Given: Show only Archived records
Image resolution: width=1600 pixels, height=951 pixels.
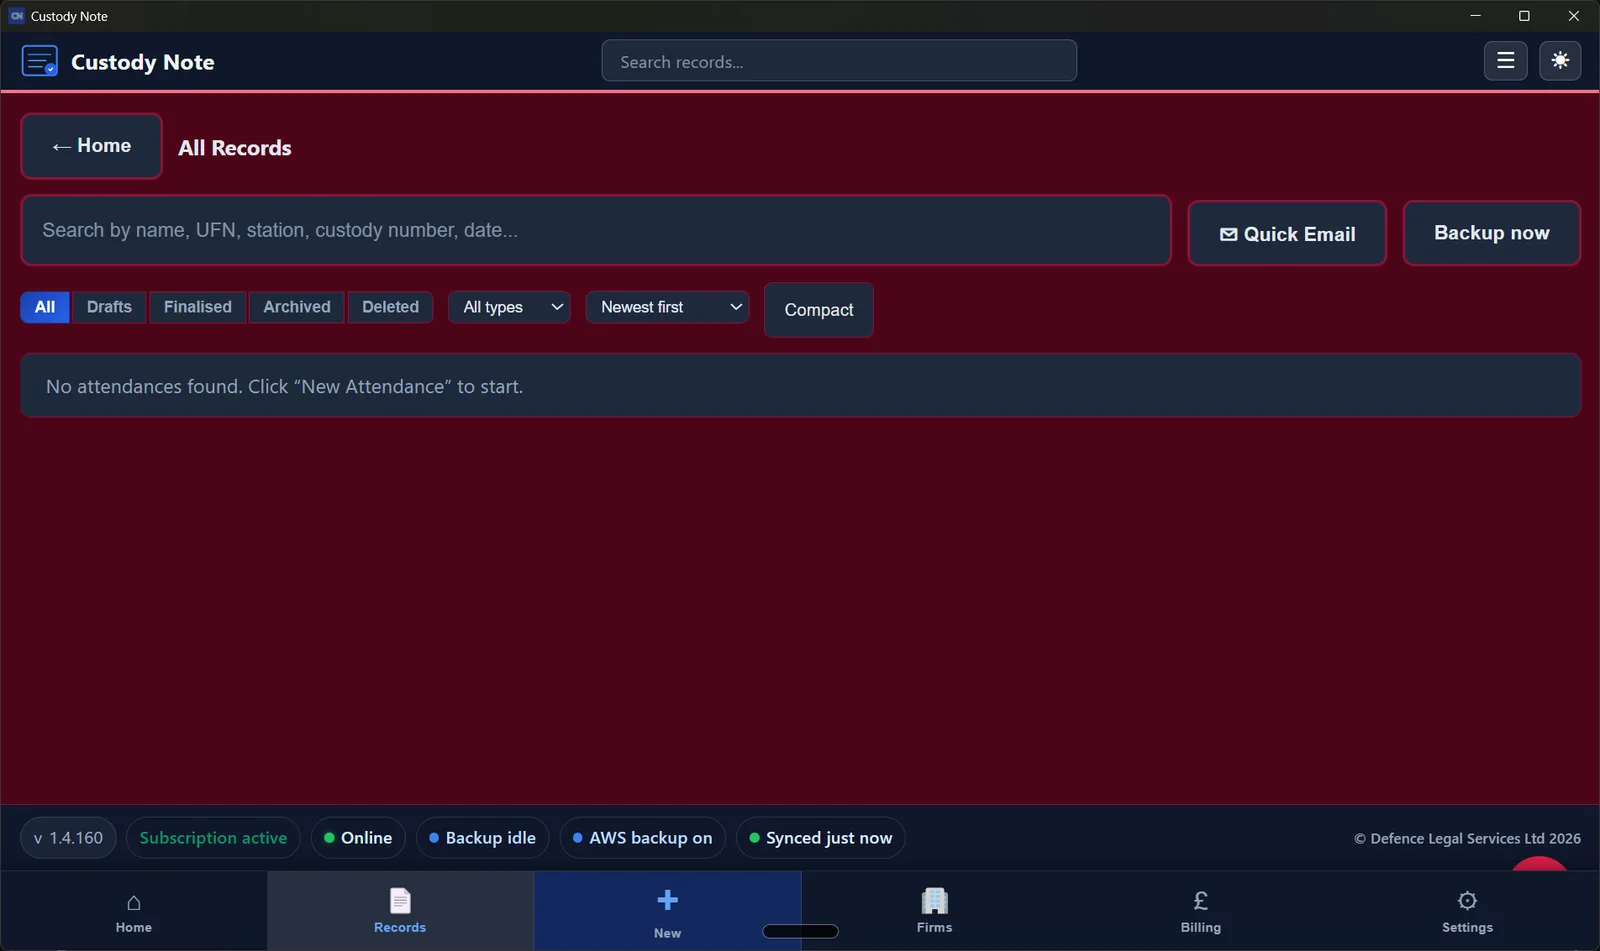Looking at the screenshot, I should [x=296, y=307].
